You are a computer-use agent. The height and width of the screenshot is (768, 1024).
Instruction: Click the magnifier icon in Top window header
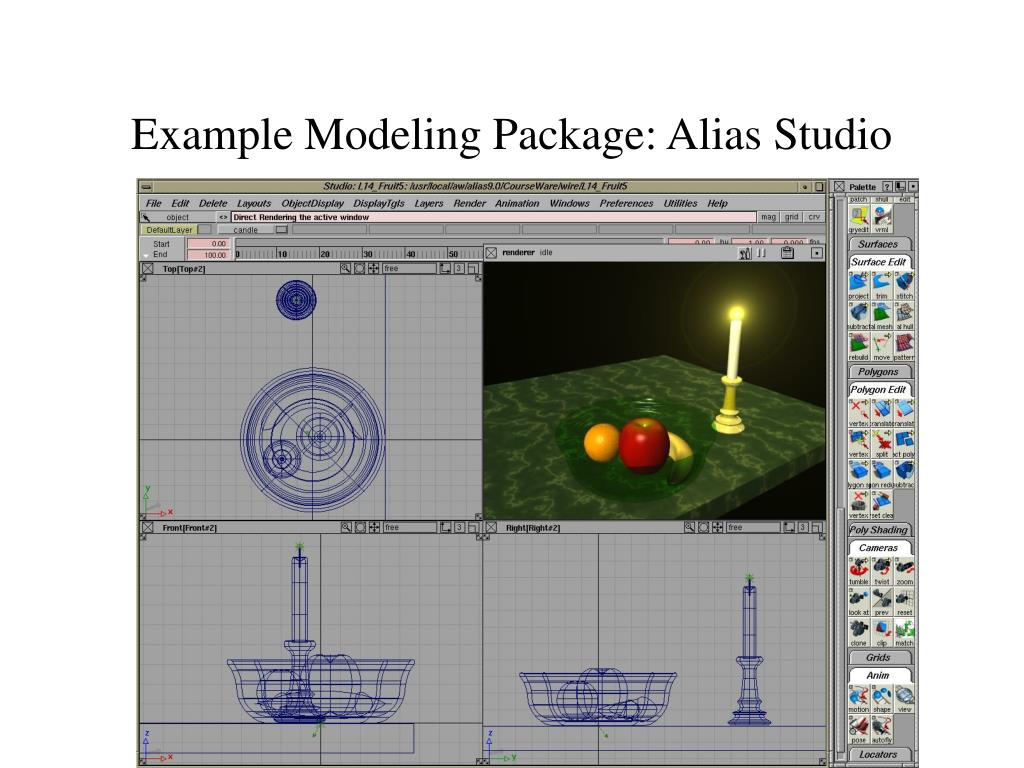pyautogui.click(x=345, y=268)
